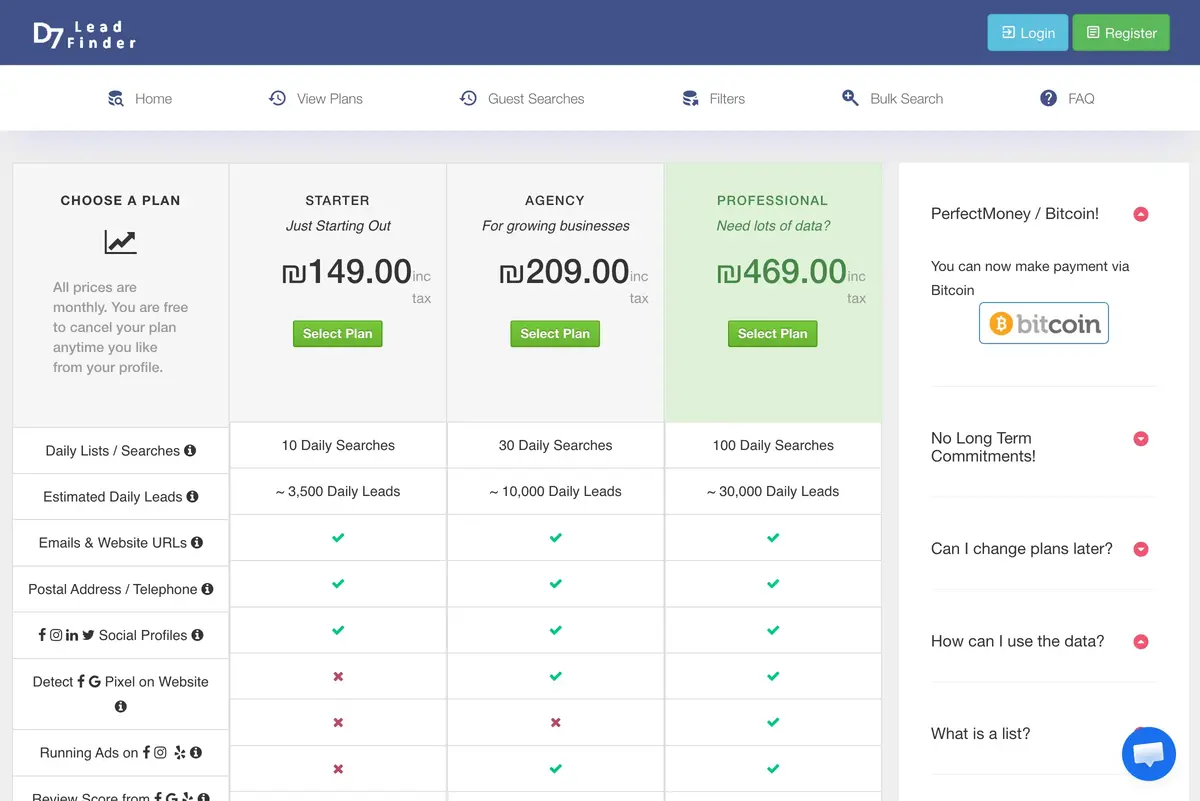Screen dimensions: 1200x801
Task: Click Agency red X in Running Ads row
Action: [555, 723]
